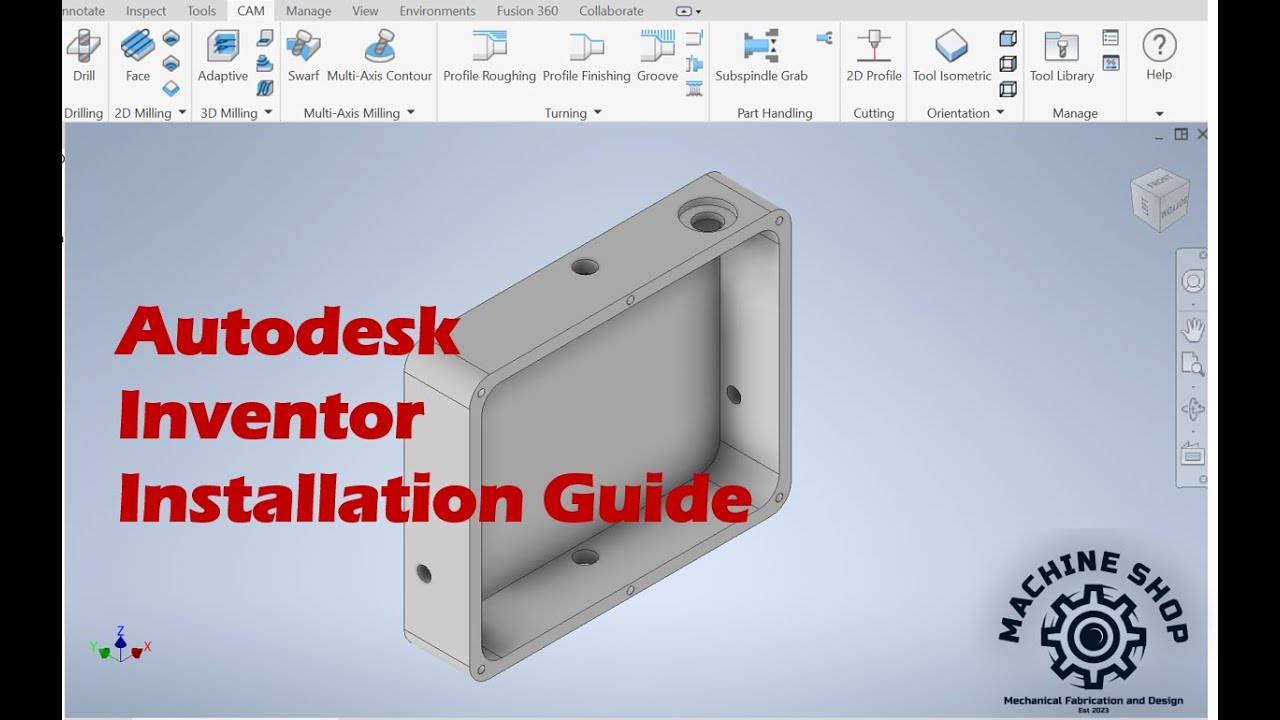Click top list icon beside Tool Library
1280x720 pixels.
1110,38
